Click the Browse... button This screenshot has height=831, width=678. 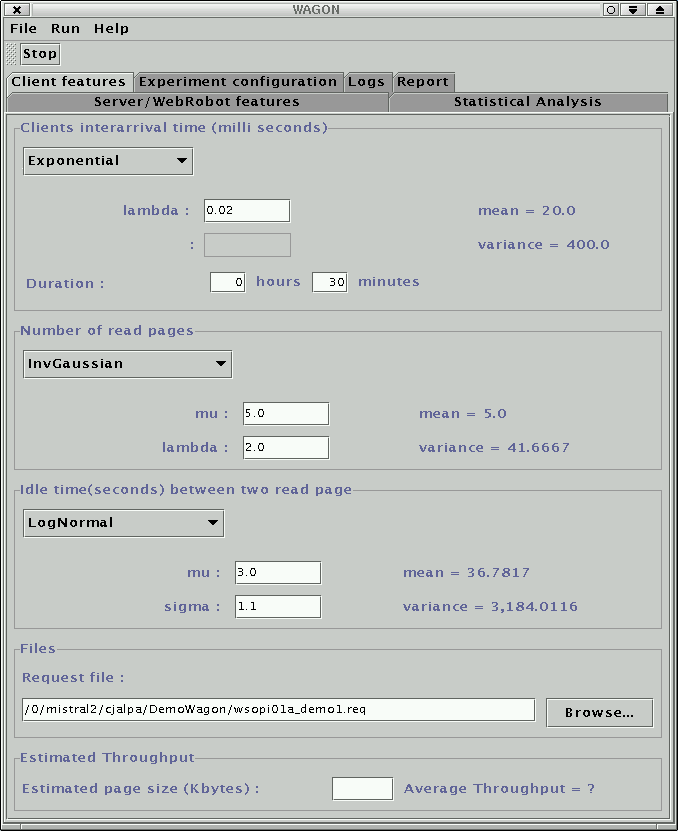coord(599,713)
